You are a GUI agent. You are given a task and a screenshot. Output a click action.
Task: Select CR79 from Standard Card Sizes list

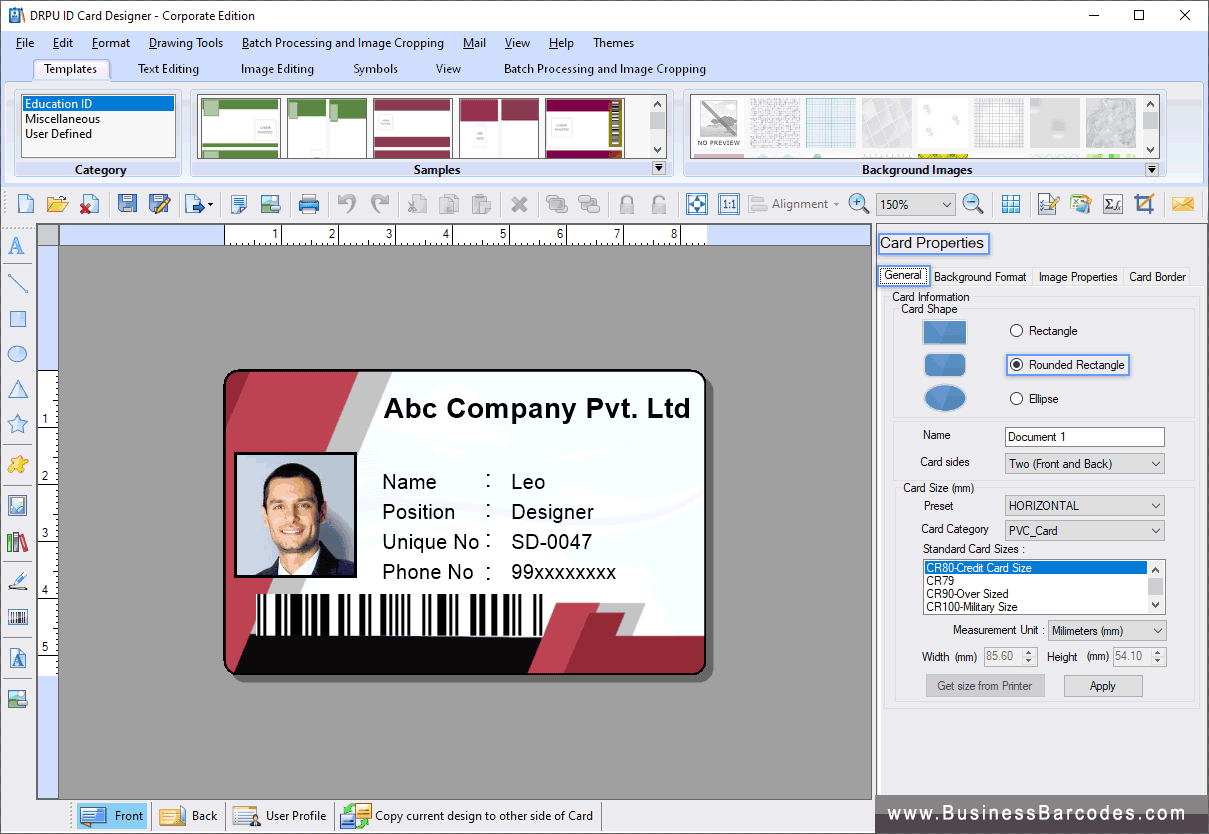938,578
